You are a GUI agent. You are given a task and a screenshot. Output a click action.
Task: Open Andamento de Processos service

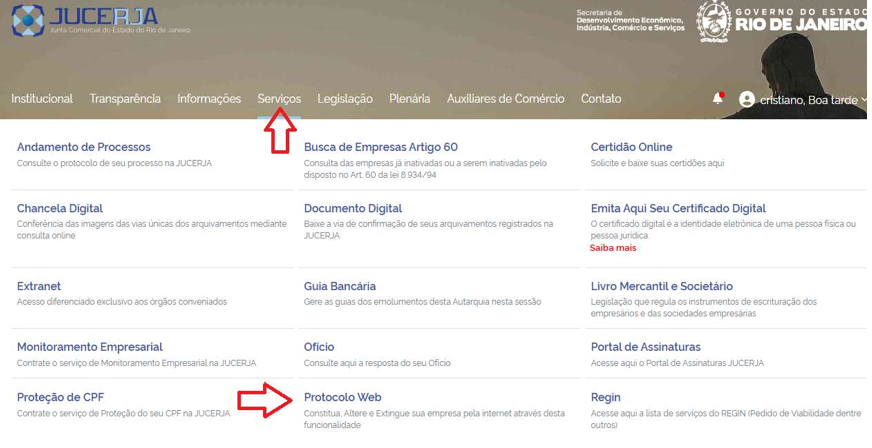[83, 147]
